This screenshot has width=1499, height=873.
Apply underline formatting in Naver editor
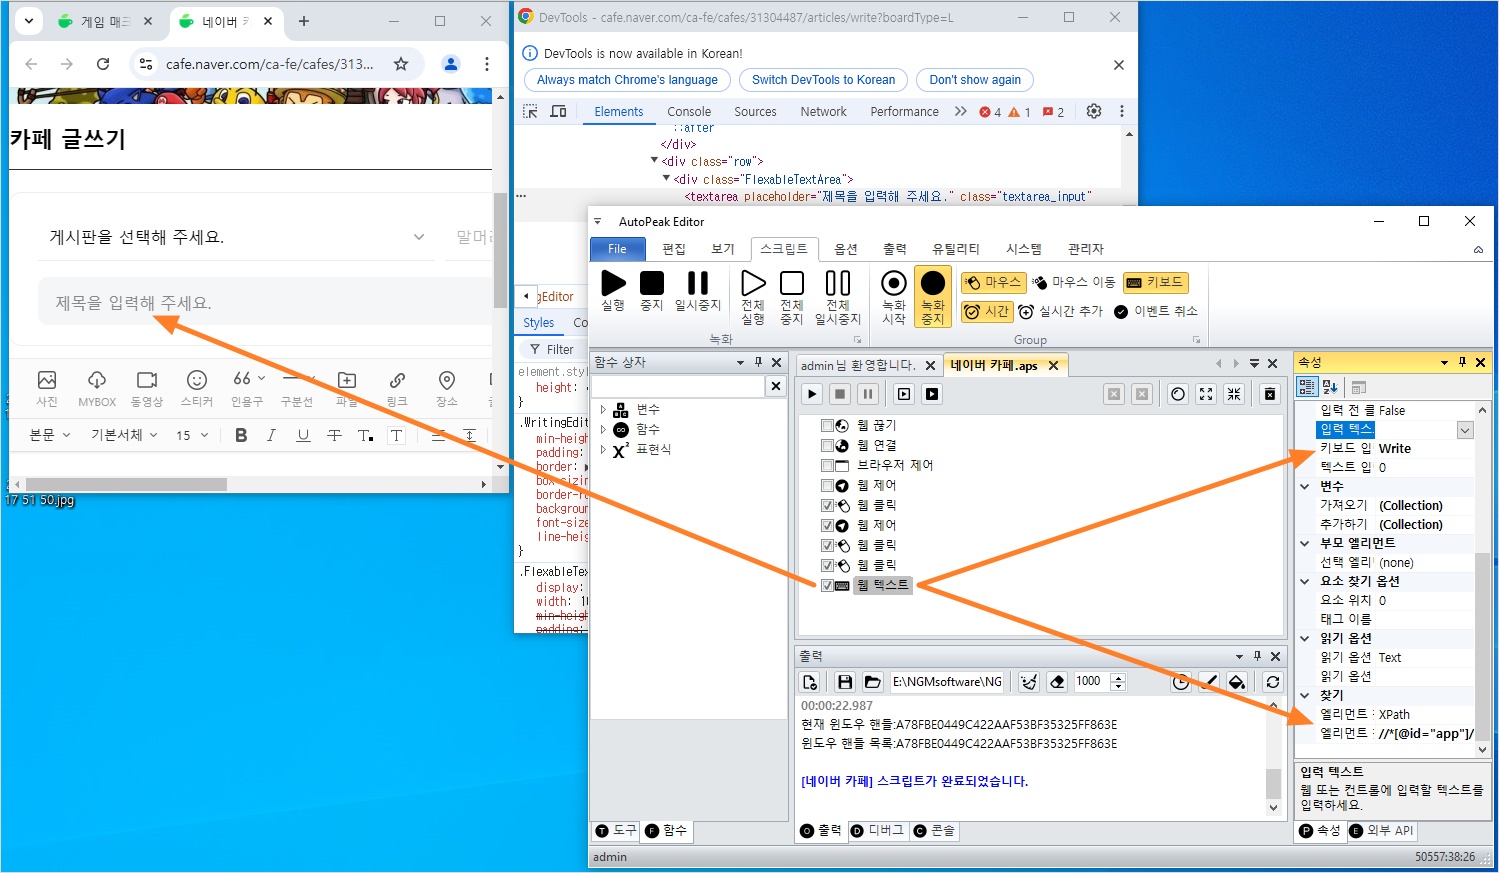(x=303, y=435)
